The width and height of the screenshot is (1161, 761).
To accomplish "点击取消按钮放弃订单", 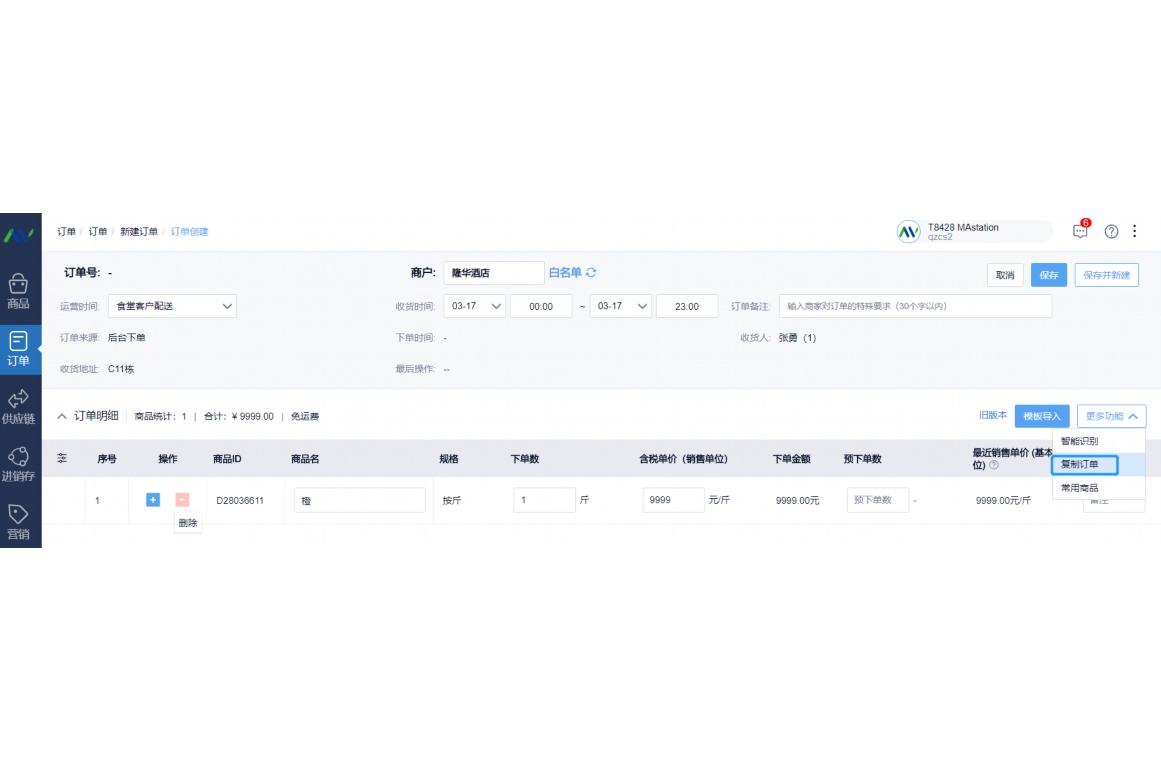I will click(1004, 275).
